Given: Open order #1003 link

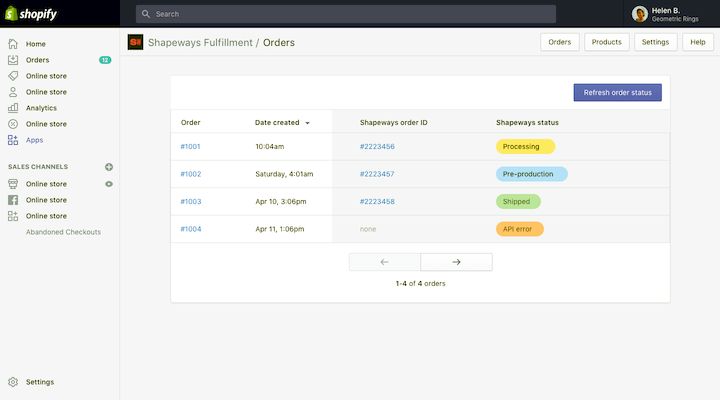Looking at the screenshot, I should [190, 201].
